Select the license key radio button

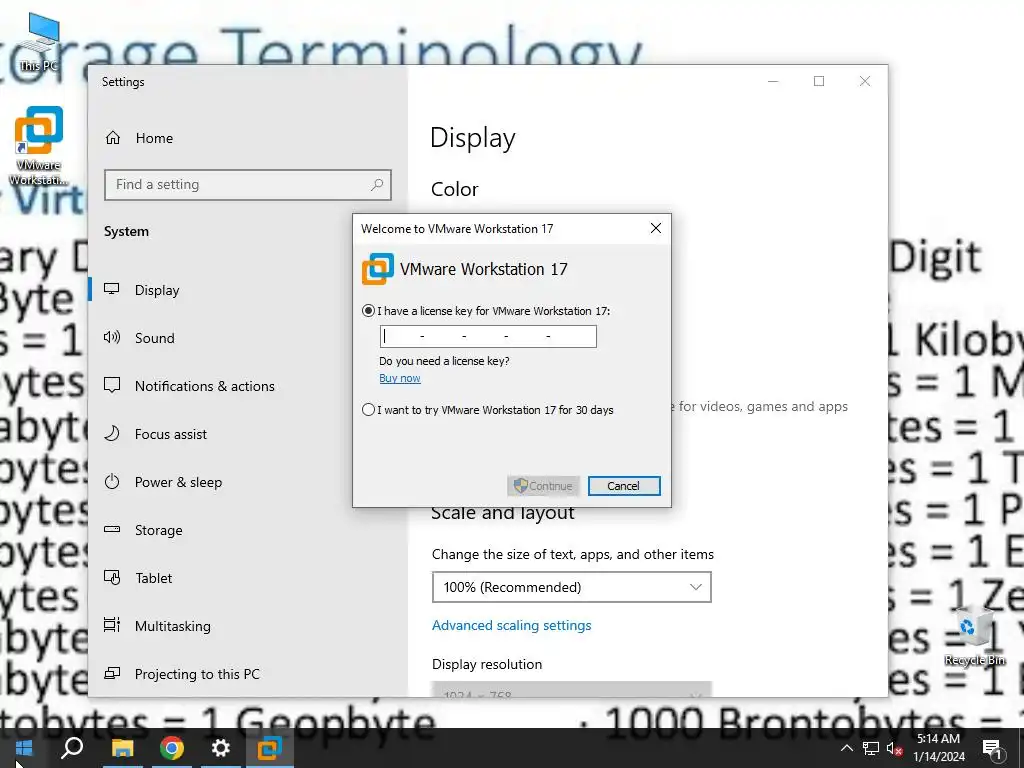[x=368, y=311]
